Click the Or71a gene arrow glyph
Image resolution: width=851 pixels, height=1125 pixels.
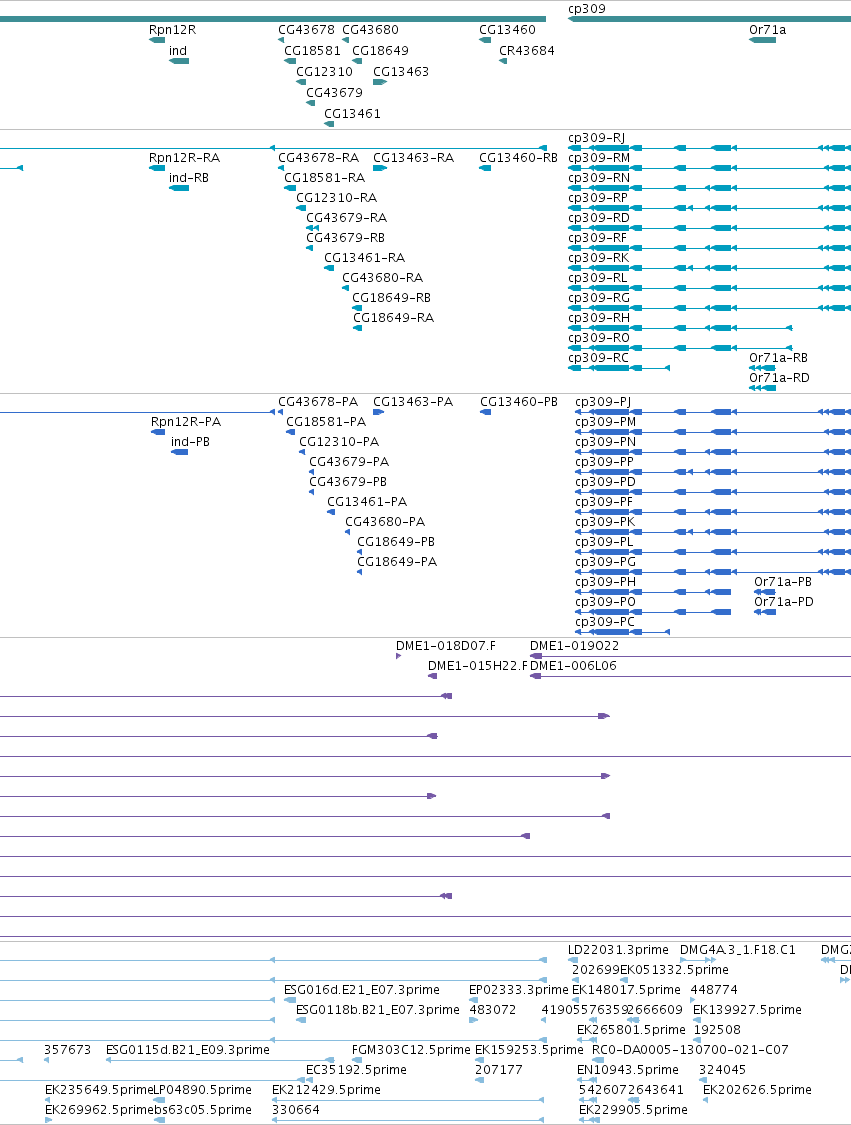pyautogui.click(x=762, y=40)
